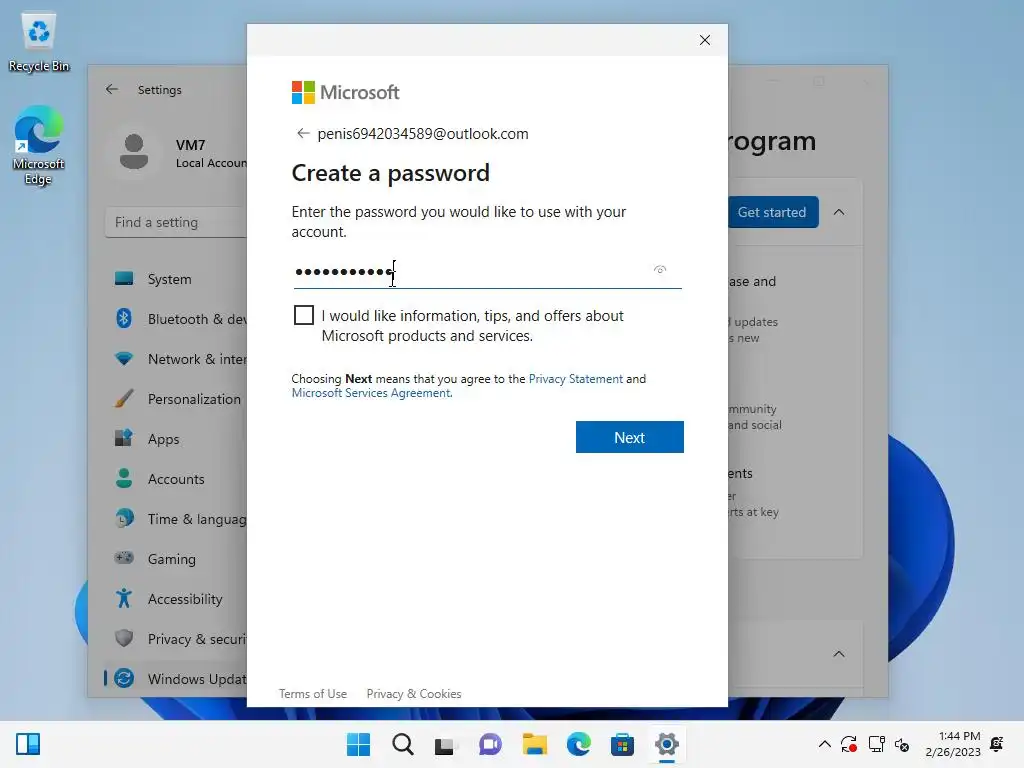This screenshot has width=1024, height=768.
Task: Show hidden system tray icons
Action: (x=825, y=744)
